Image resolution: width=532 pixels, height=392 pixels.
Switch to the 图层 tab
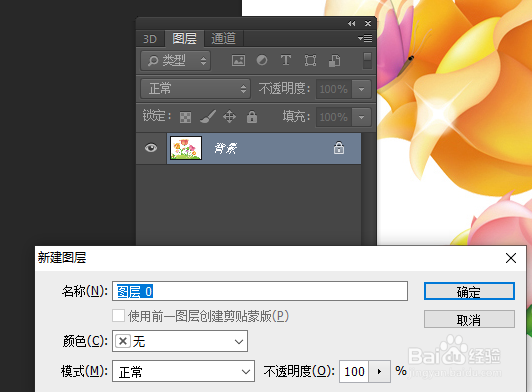tap(185, 38)
